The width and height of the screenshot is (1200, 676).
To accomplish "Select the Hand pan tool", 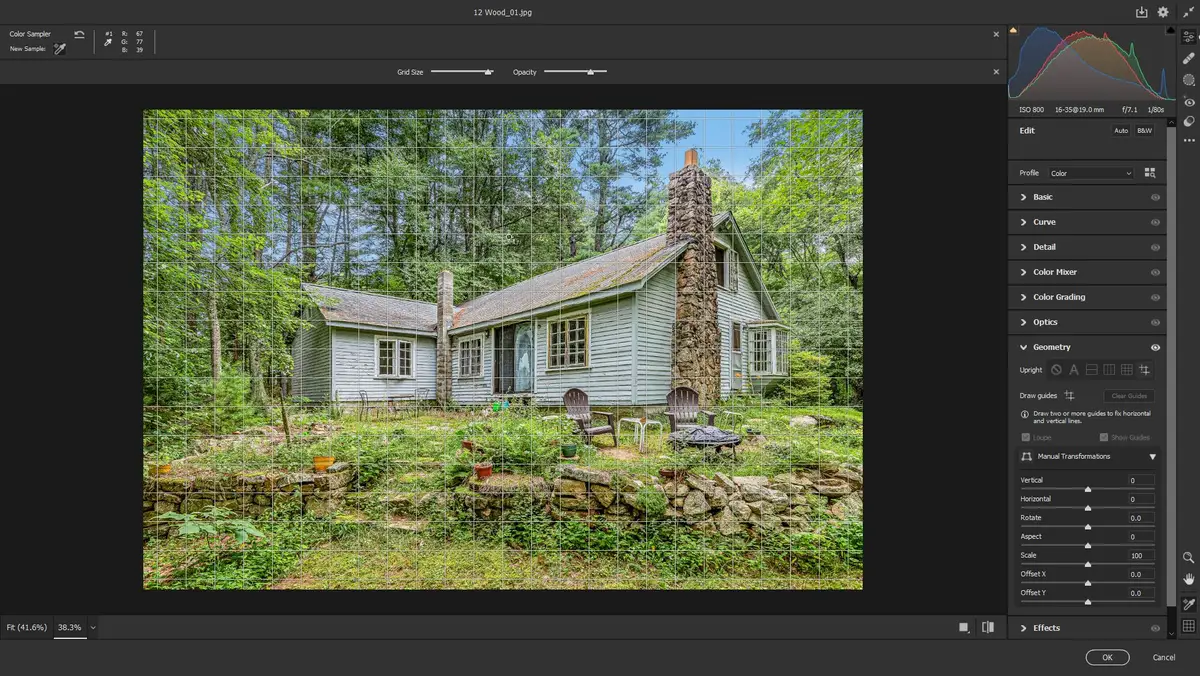I will pyautogui.click(x=1189, y=579).
